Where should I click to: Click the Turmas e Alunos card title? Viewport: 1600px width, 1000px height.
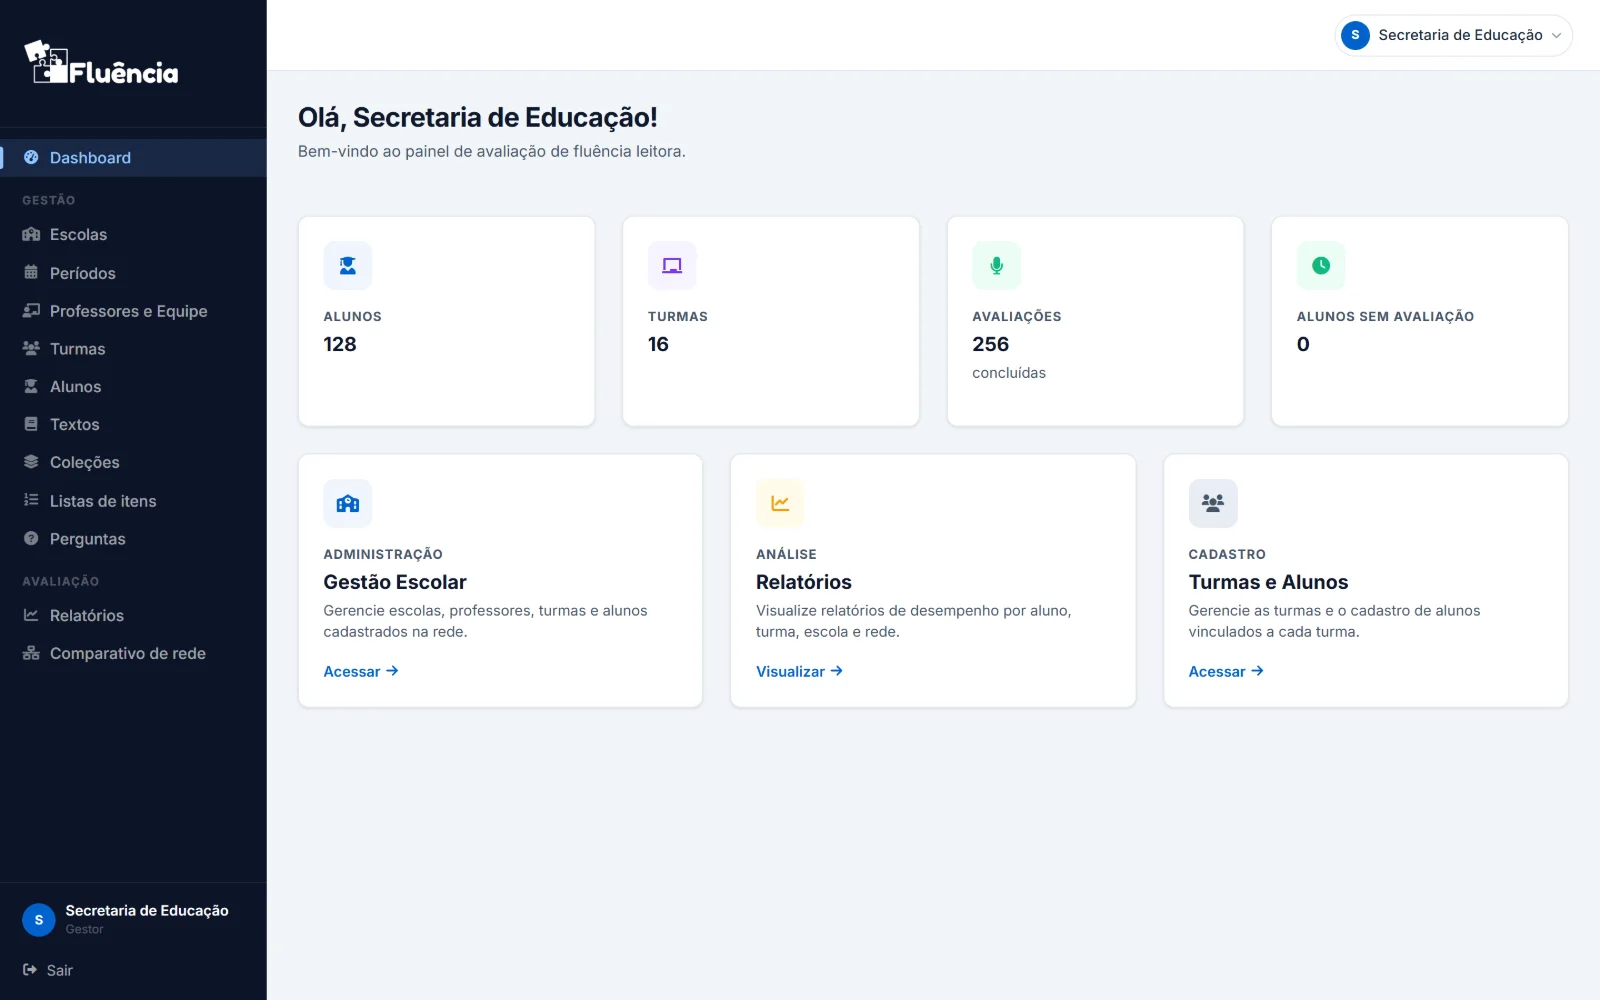[1268, 582]
